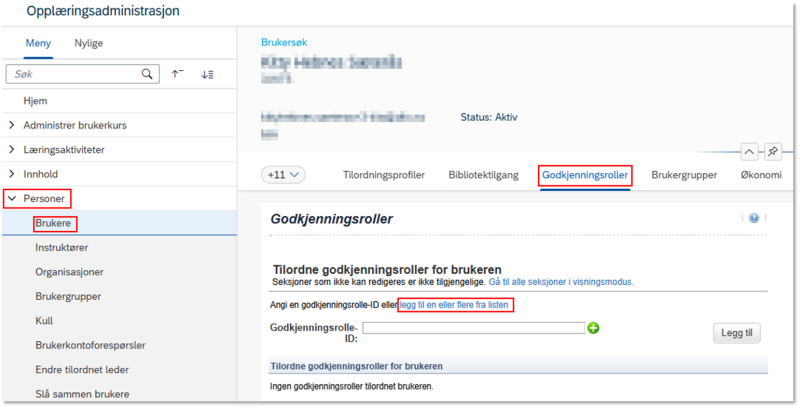This screenshot has height=408, width=800.
Task: Click 'Status: Aktiv' text
Action: pyautogui.click(x=489, y=117)
